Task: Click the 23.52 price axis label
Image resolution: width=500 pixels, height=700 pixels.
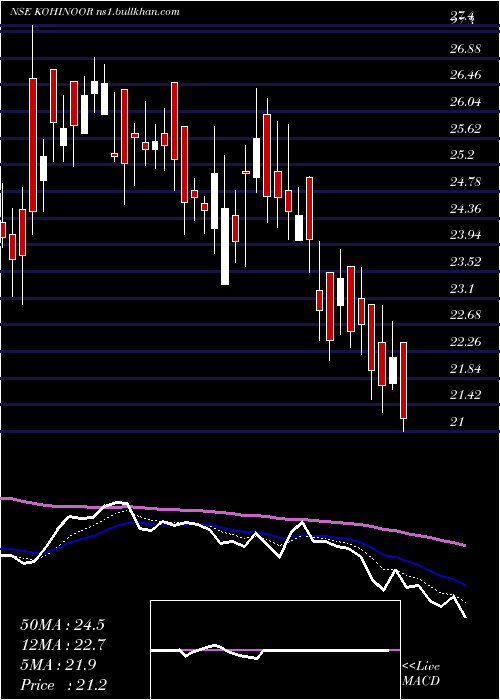Action: pyautogui.click(x=465, y=262)
